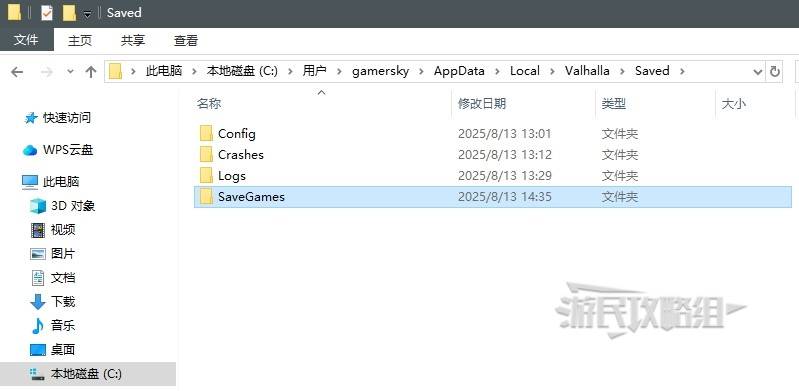
Task: Expand the chevron after Valhalla in path
Action: click(622, 71)
